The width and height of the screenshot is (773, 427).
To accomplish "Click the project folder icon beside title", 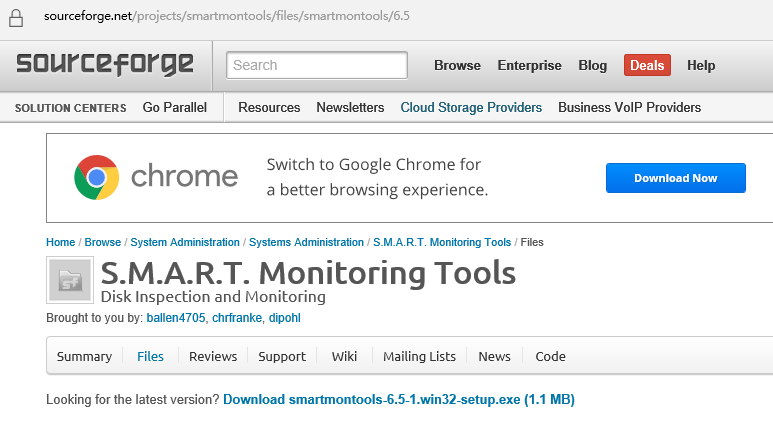I will [x=70, y=280].
